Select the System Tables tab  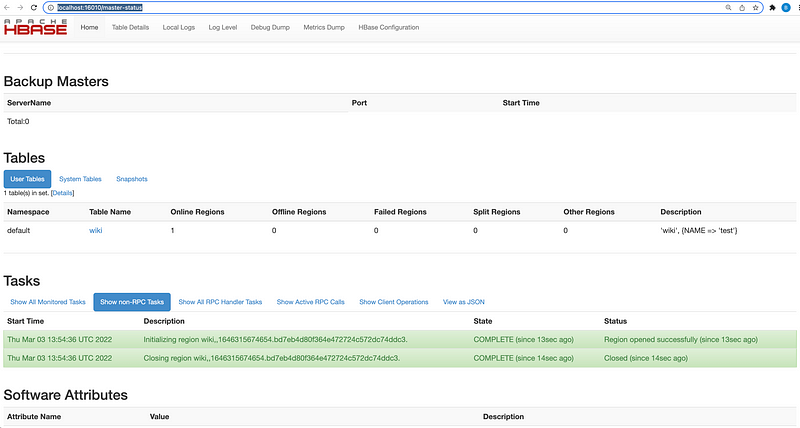pyautogui.click(x=80, y=179)
